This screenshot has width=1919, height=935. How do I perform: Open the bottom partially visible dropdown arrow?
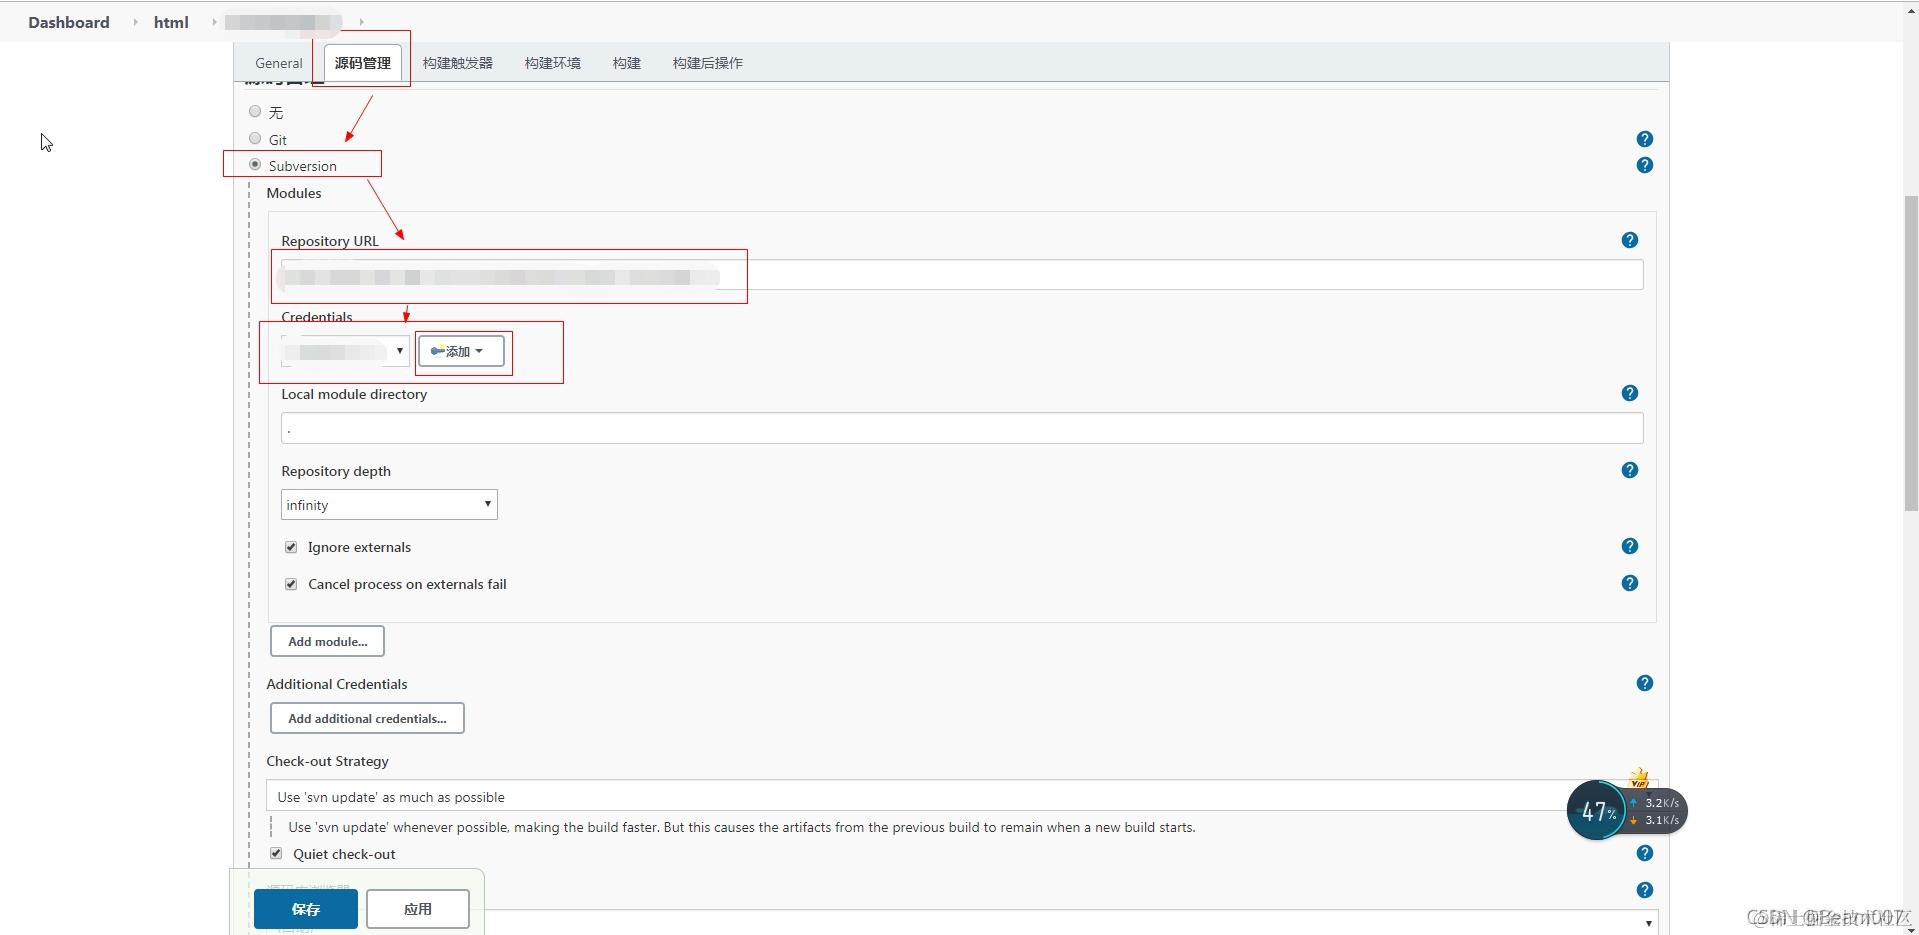point(1648,923)
